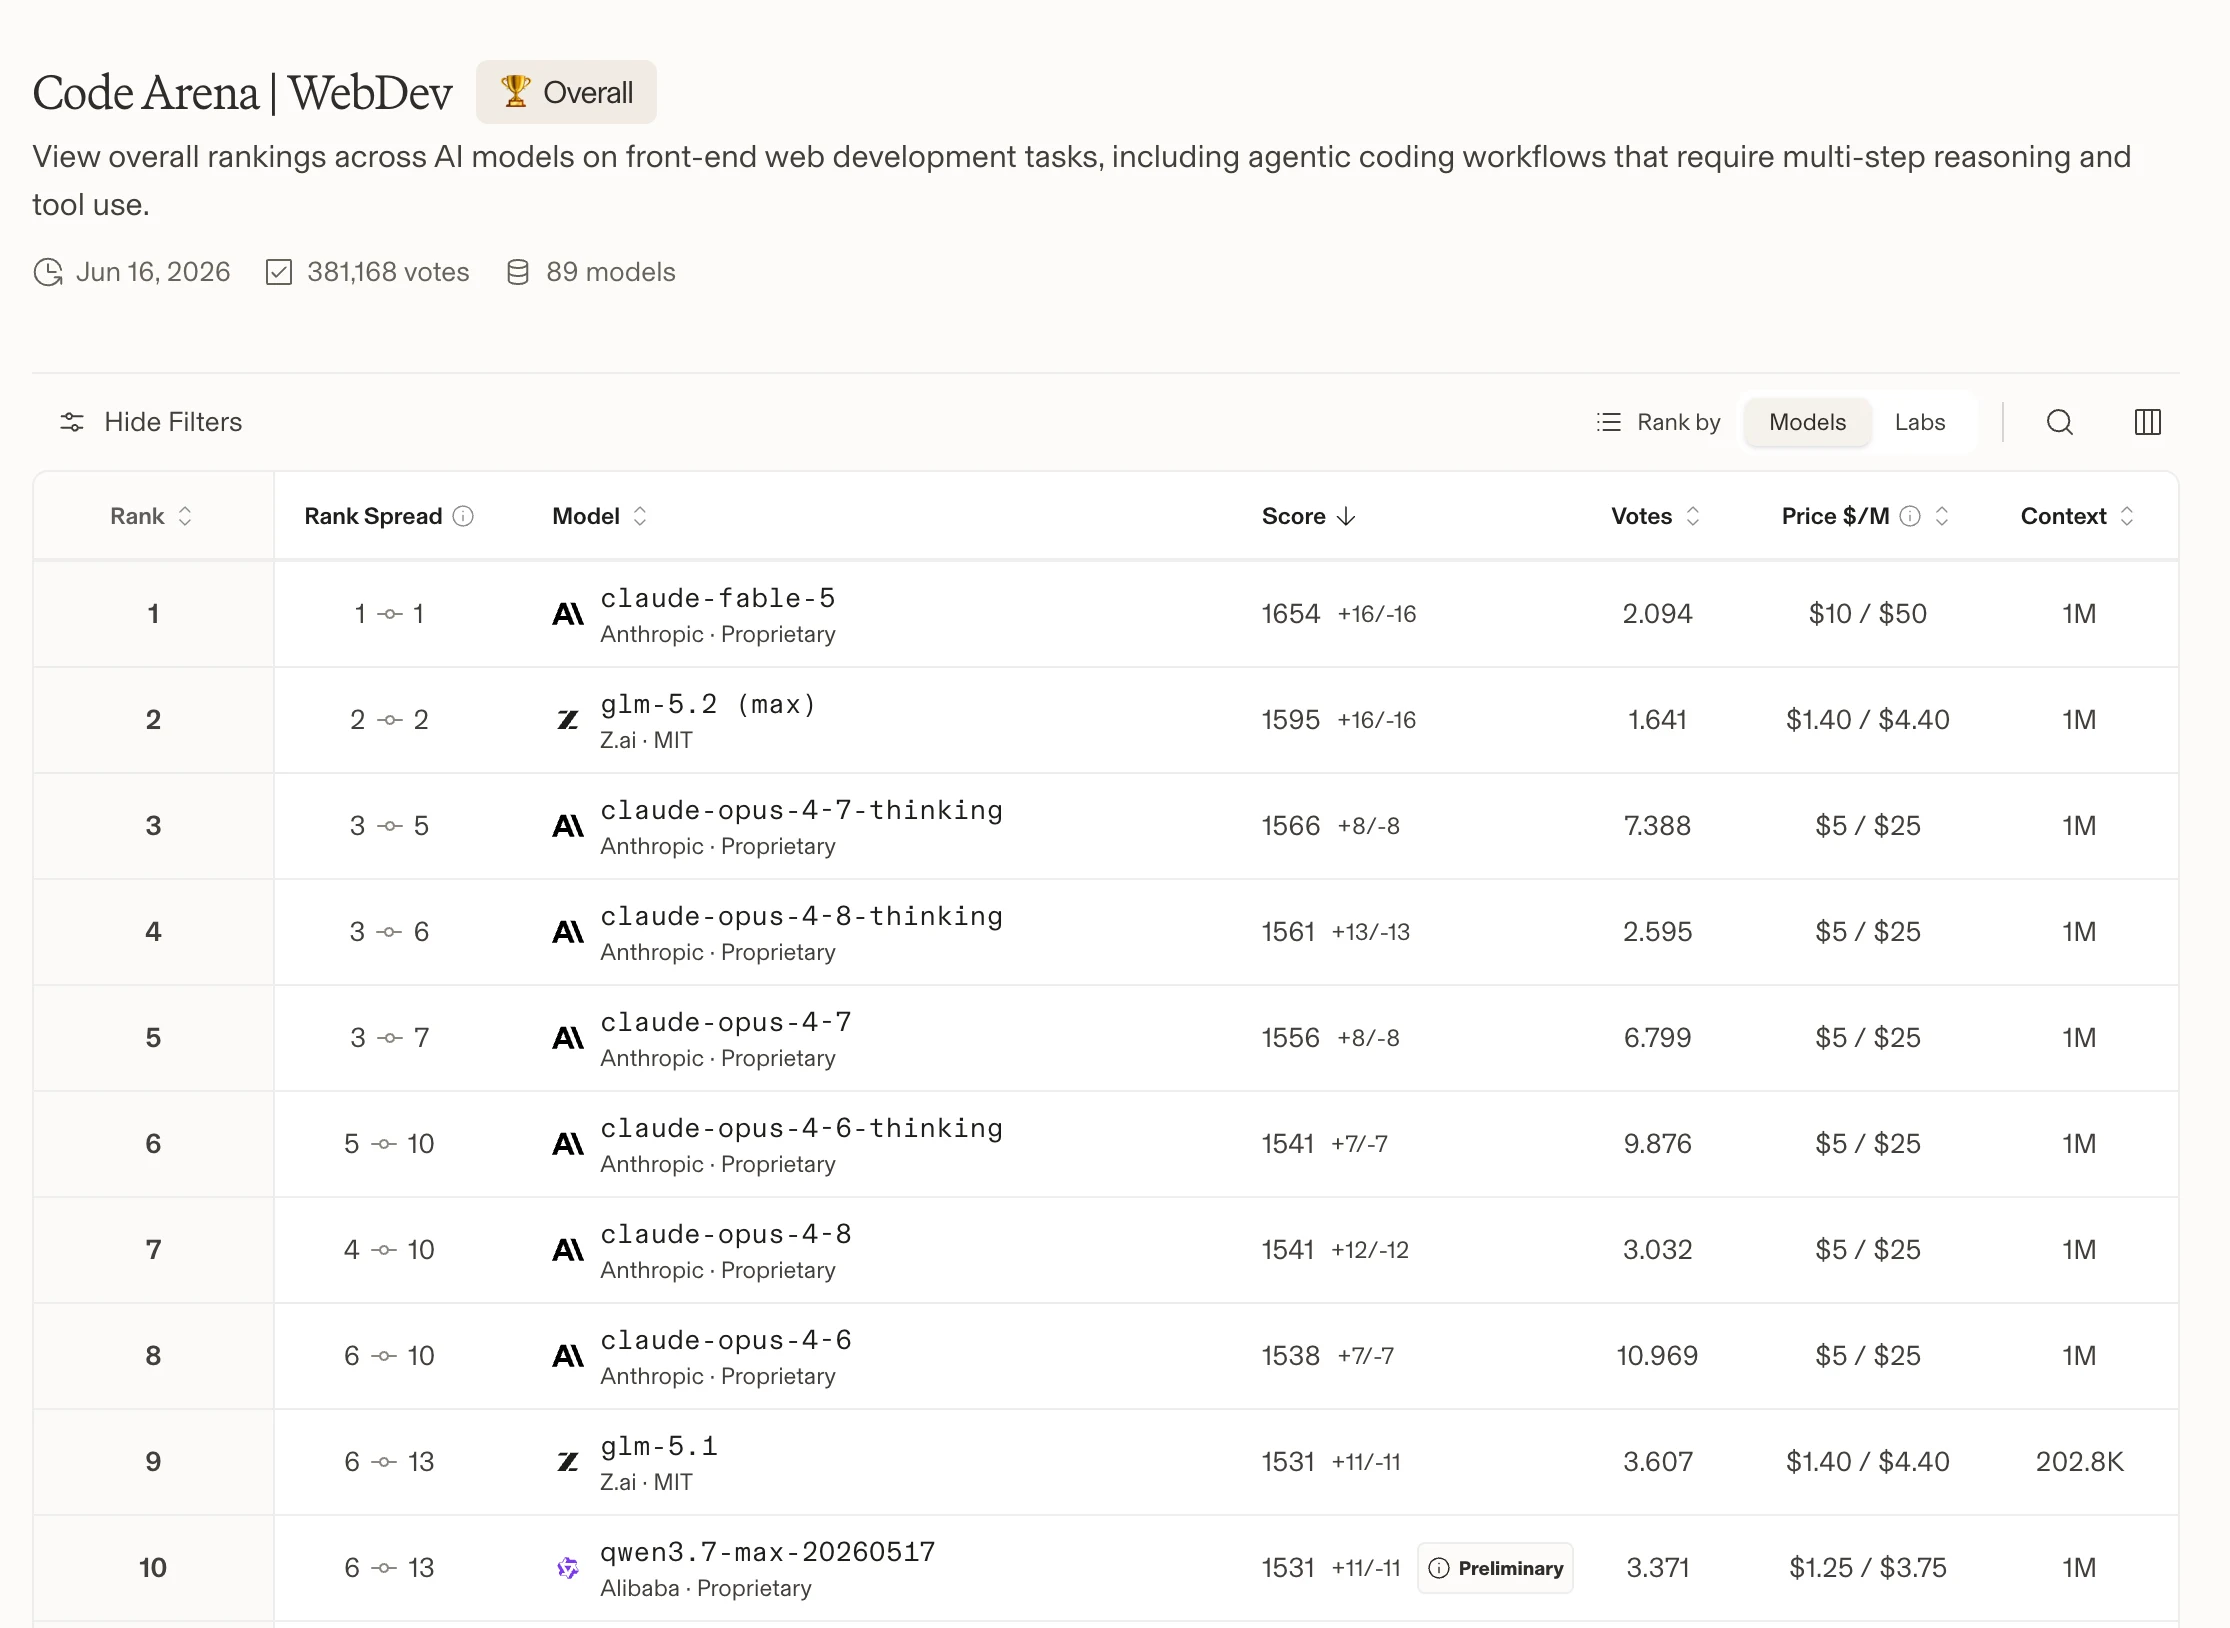
Task: Click the score 1595 for glm-5.2
Action: (x=1290, y=720)
